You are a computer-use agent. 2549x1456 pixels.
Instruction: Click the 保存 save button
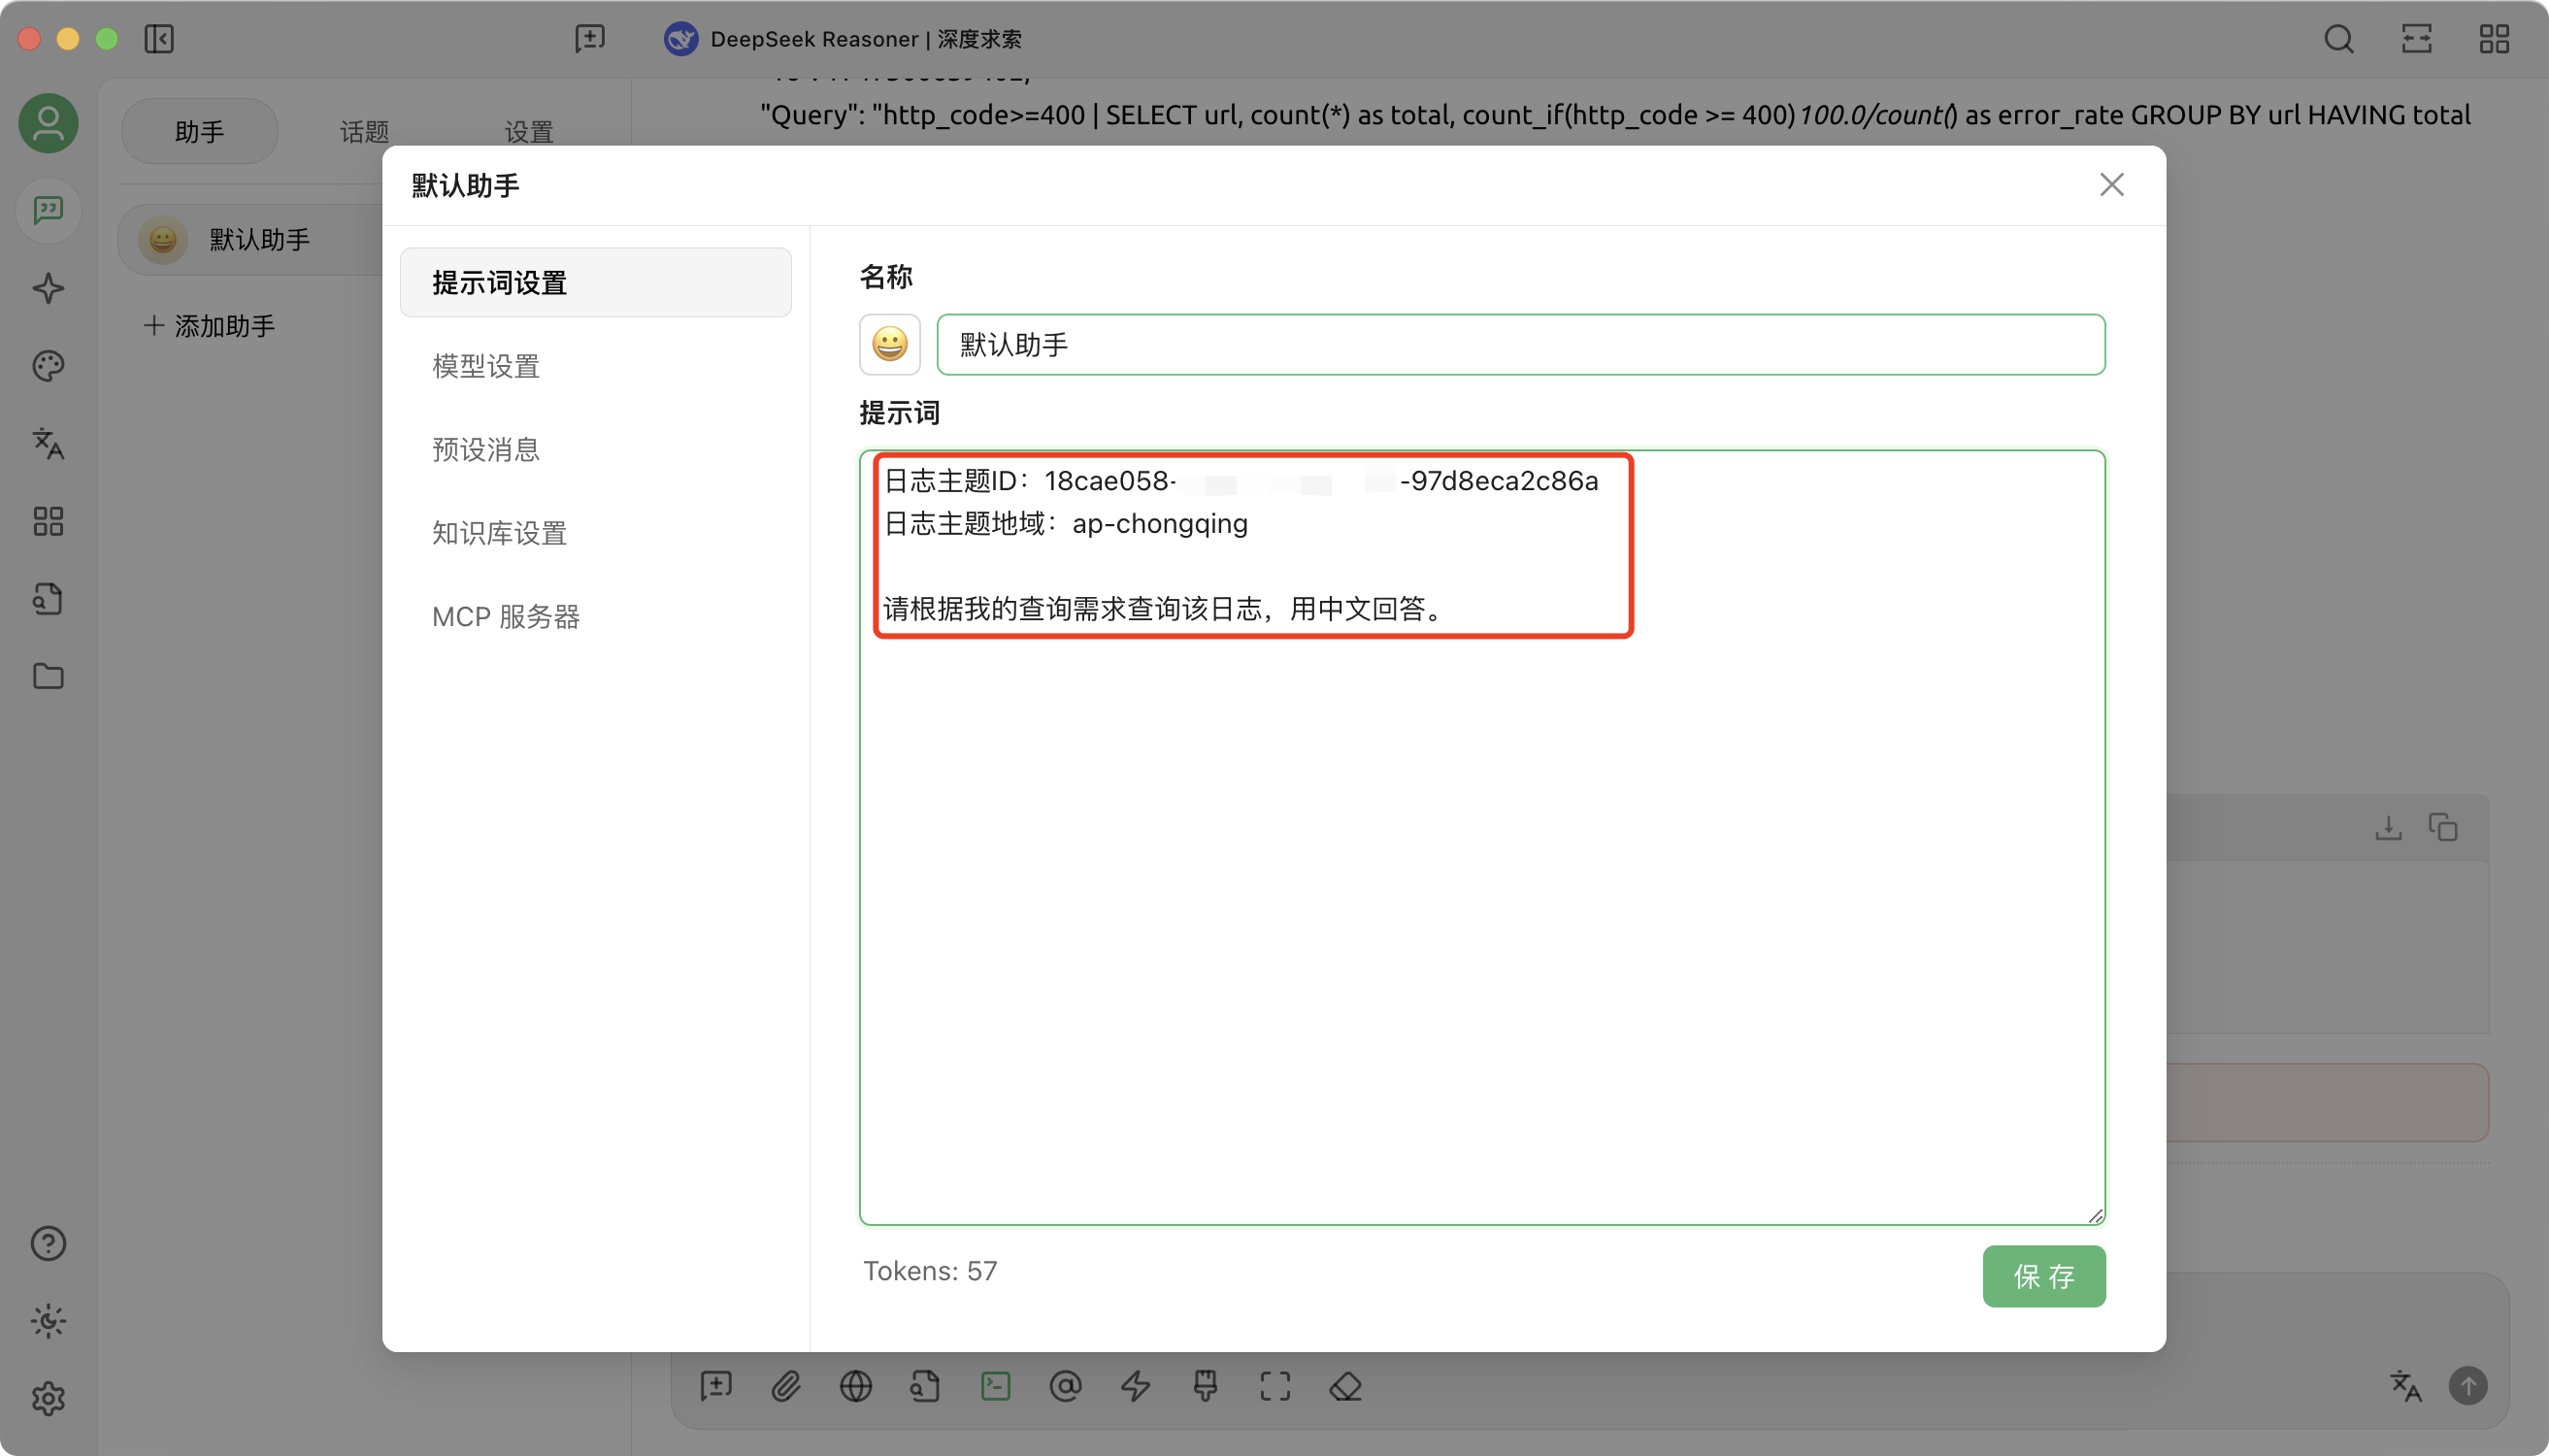click(x=2043, y=1276)
